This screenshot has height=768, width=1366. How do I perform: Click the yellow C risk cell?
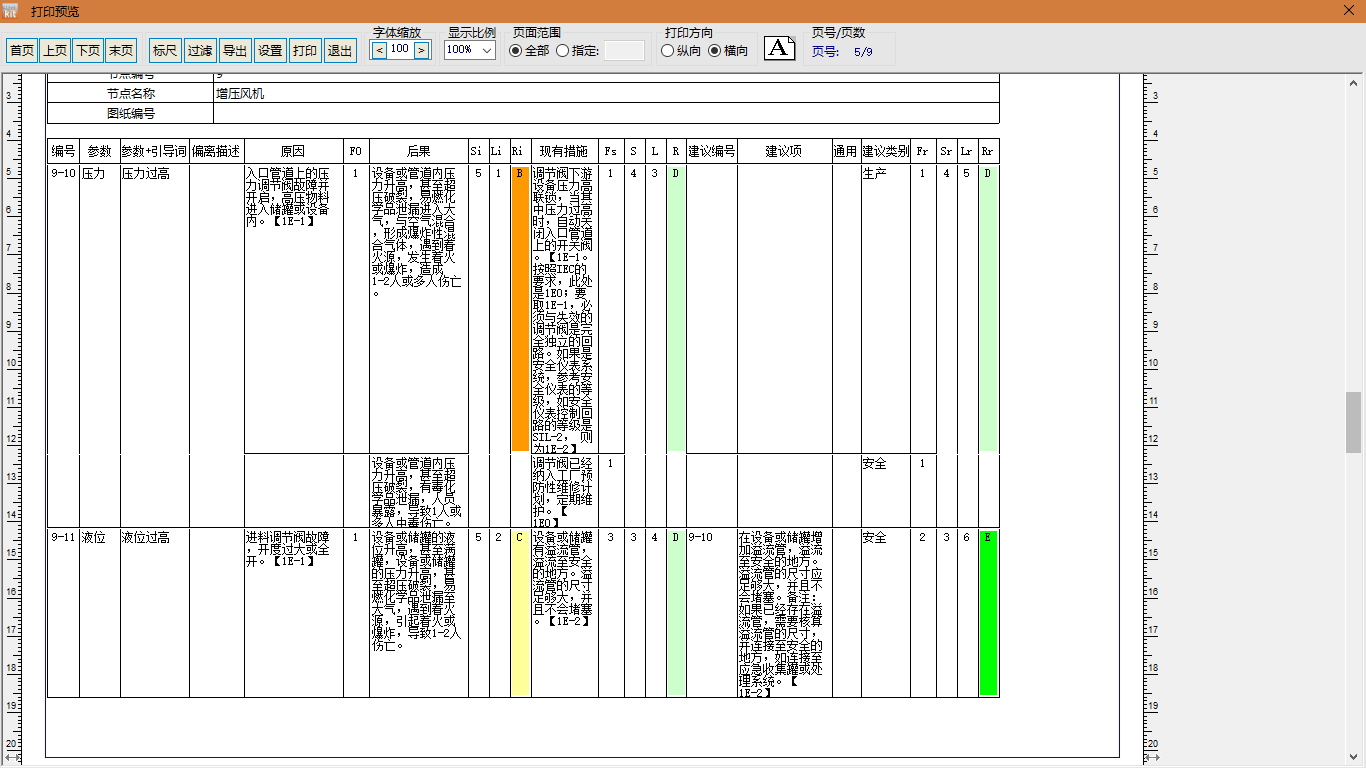520,612
